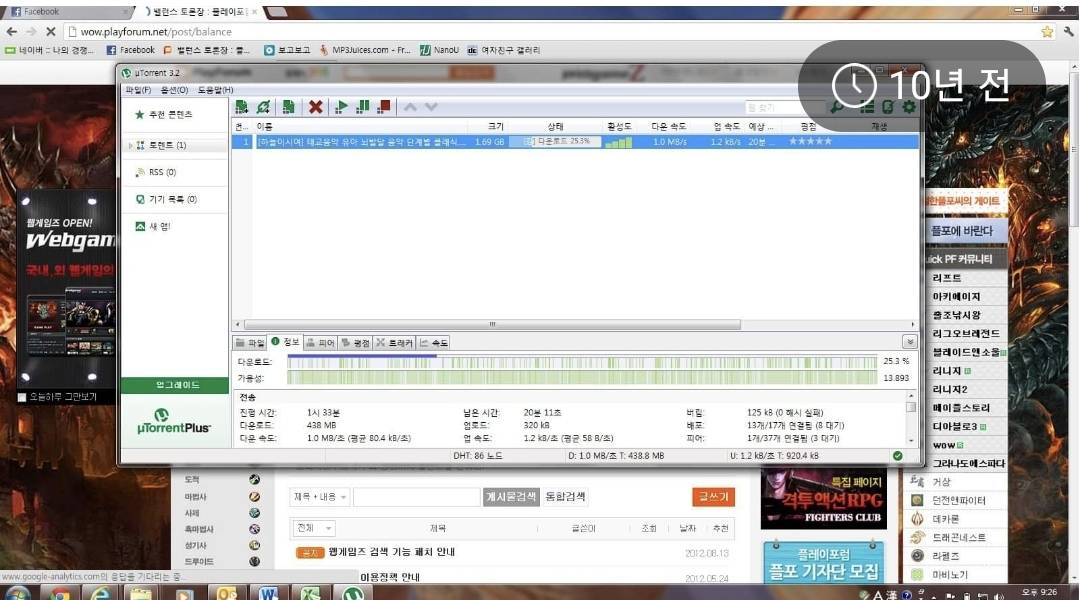Viewport: 1079px width, 600px height.
Task: Click the orange 글쓰기 button
Action: 712,497
